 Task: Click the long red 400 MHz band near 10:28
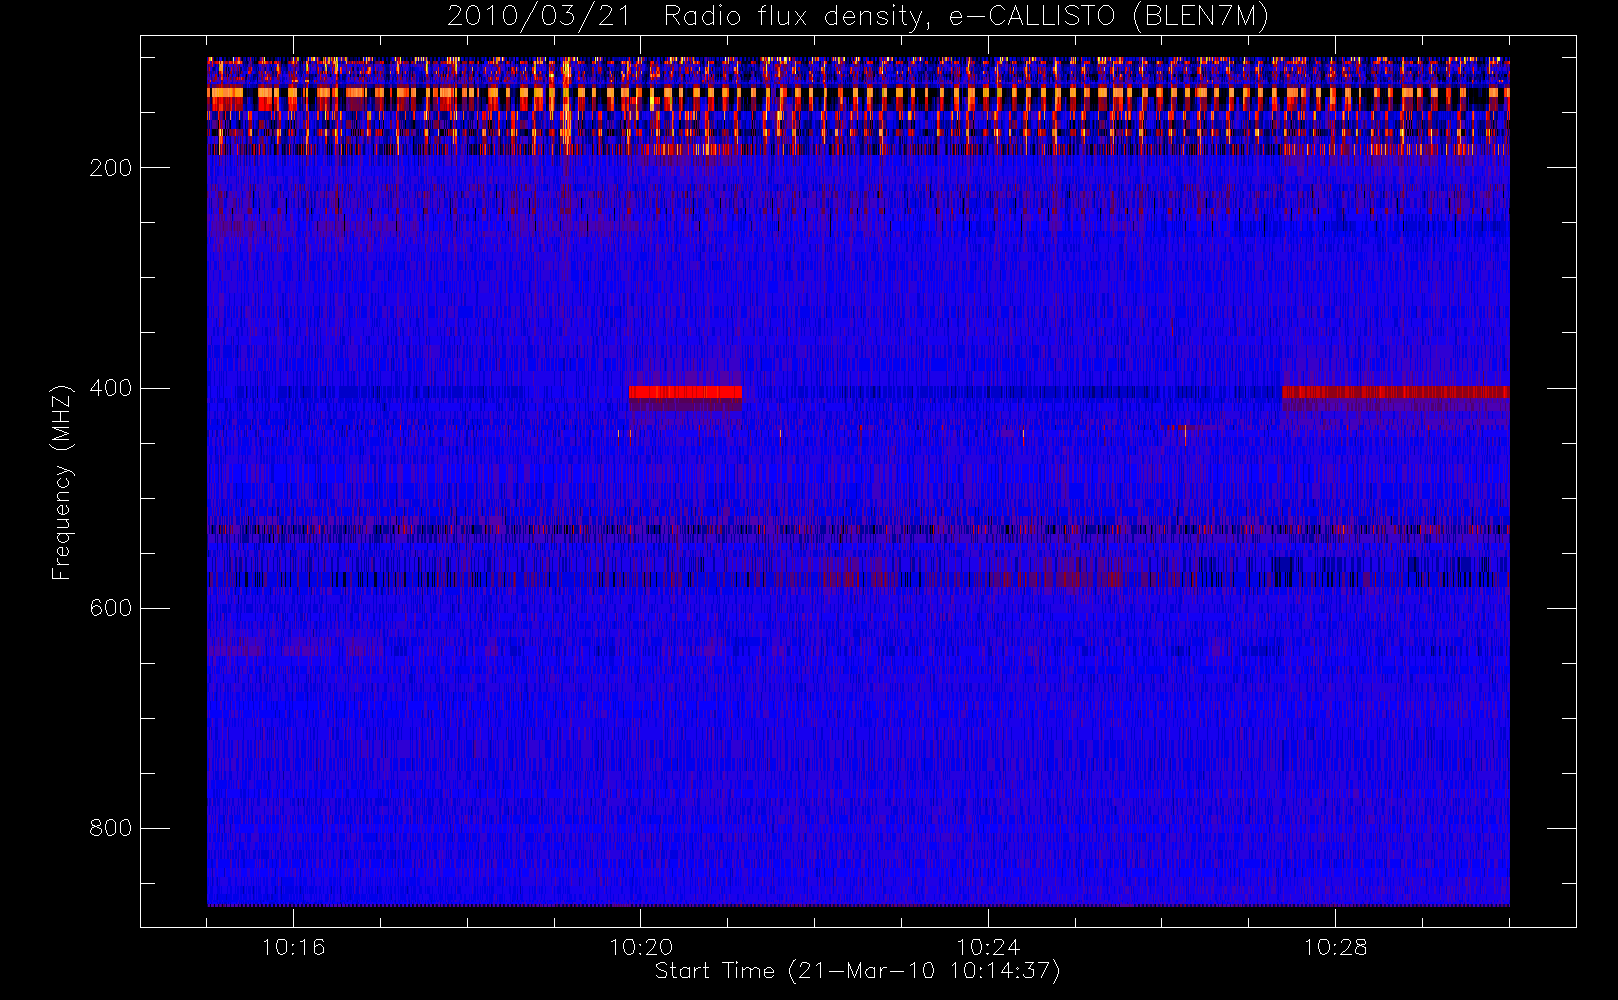pyautogui.click(x=1396, y=392)
